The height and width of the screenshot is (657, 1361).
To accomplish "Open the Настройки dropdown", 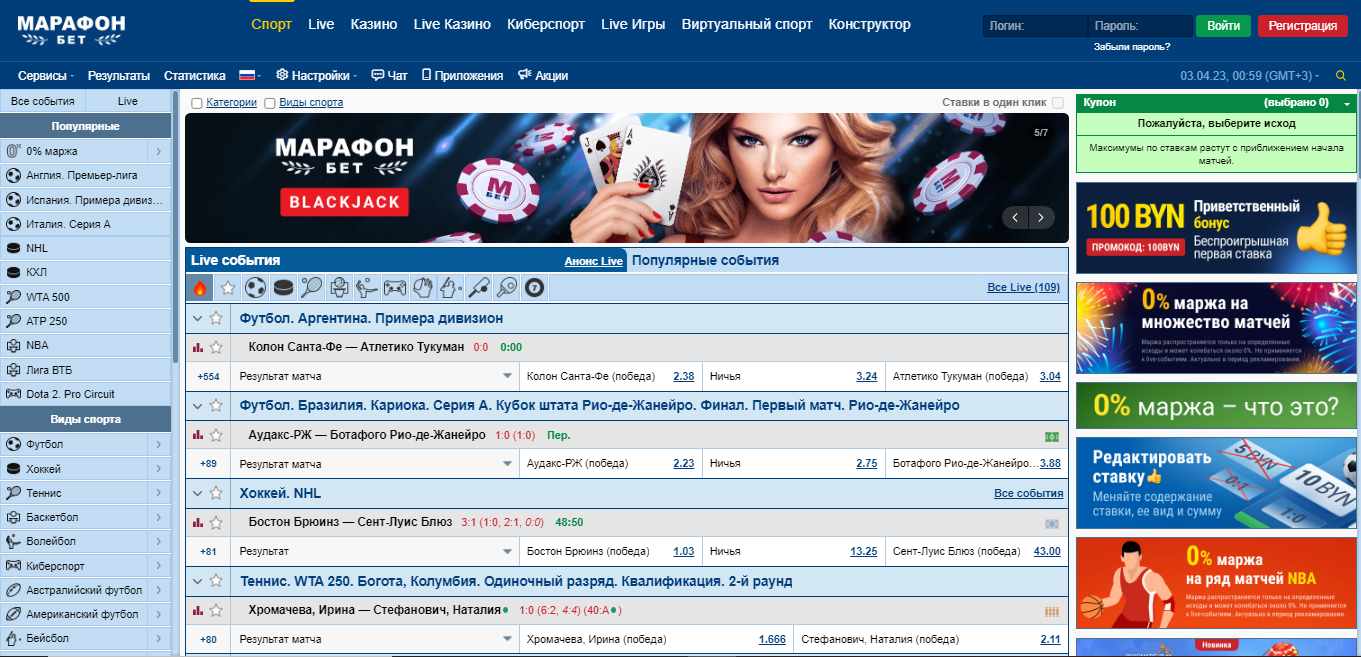I will 317,75.
